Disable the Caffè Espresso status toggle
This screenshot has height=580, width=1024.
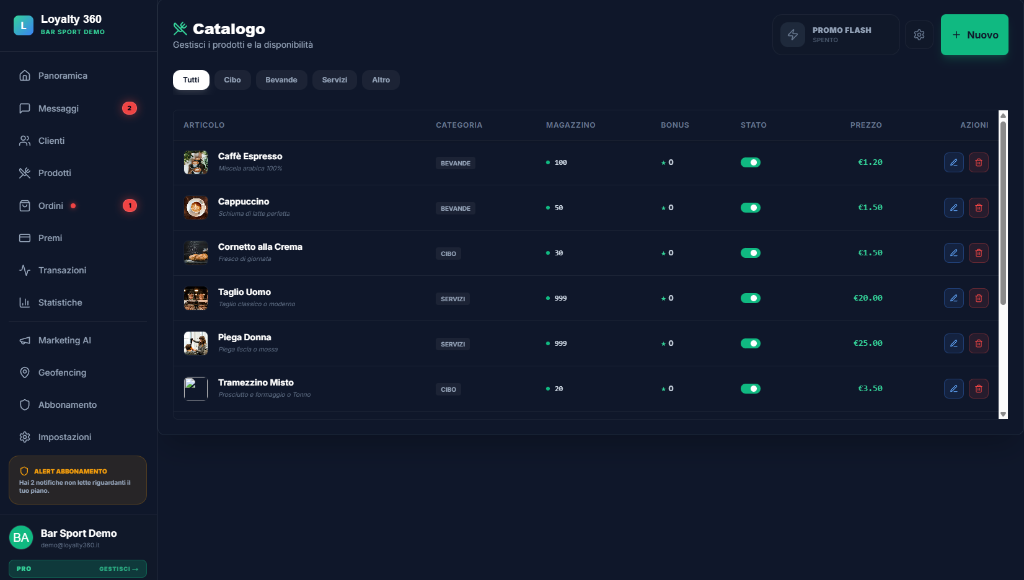point(750,162)
